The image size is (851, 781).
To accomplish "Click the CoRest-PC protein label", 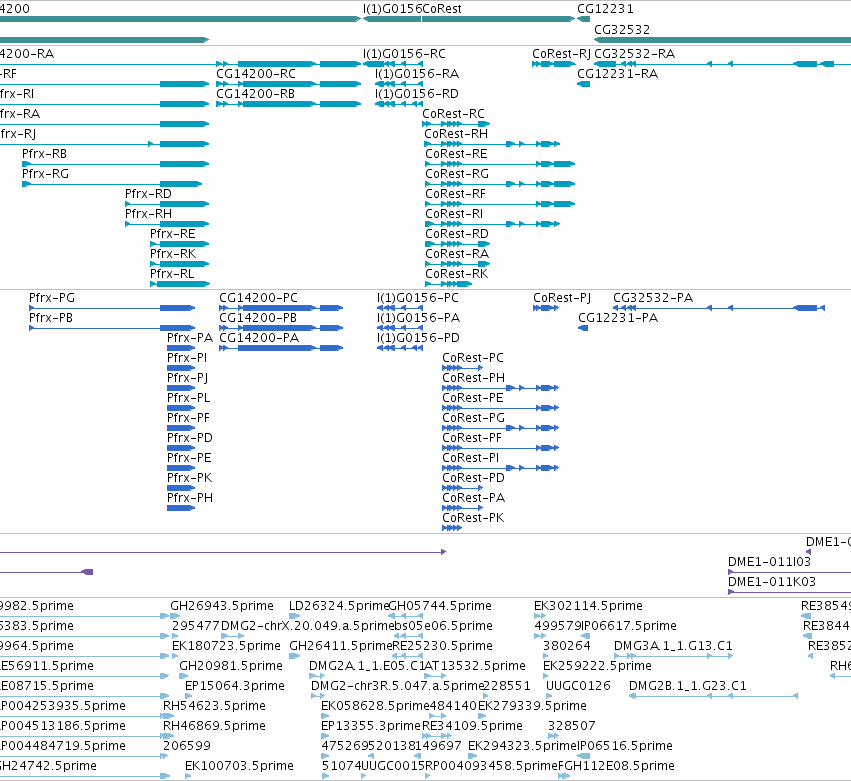I will point(473,358).
